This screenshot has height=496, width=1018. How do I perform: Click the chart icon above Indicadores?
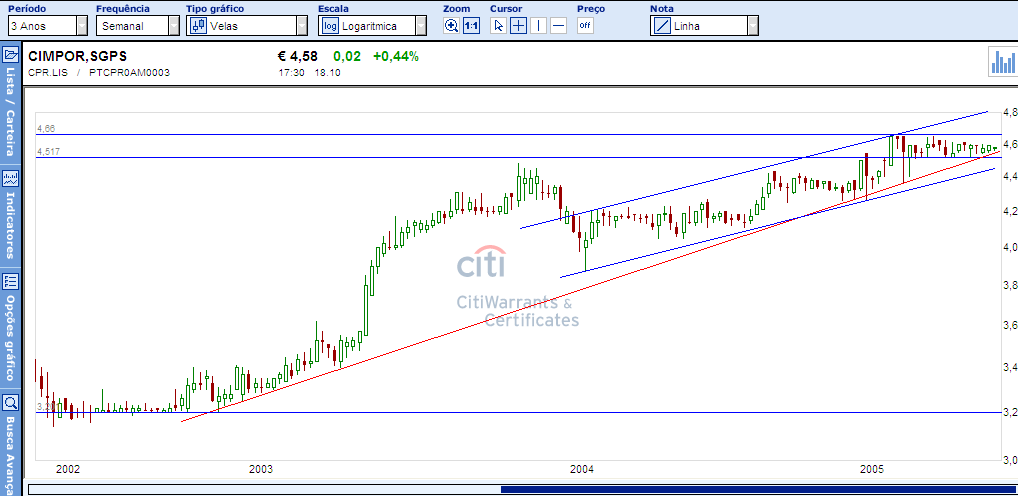click(10, 178)
